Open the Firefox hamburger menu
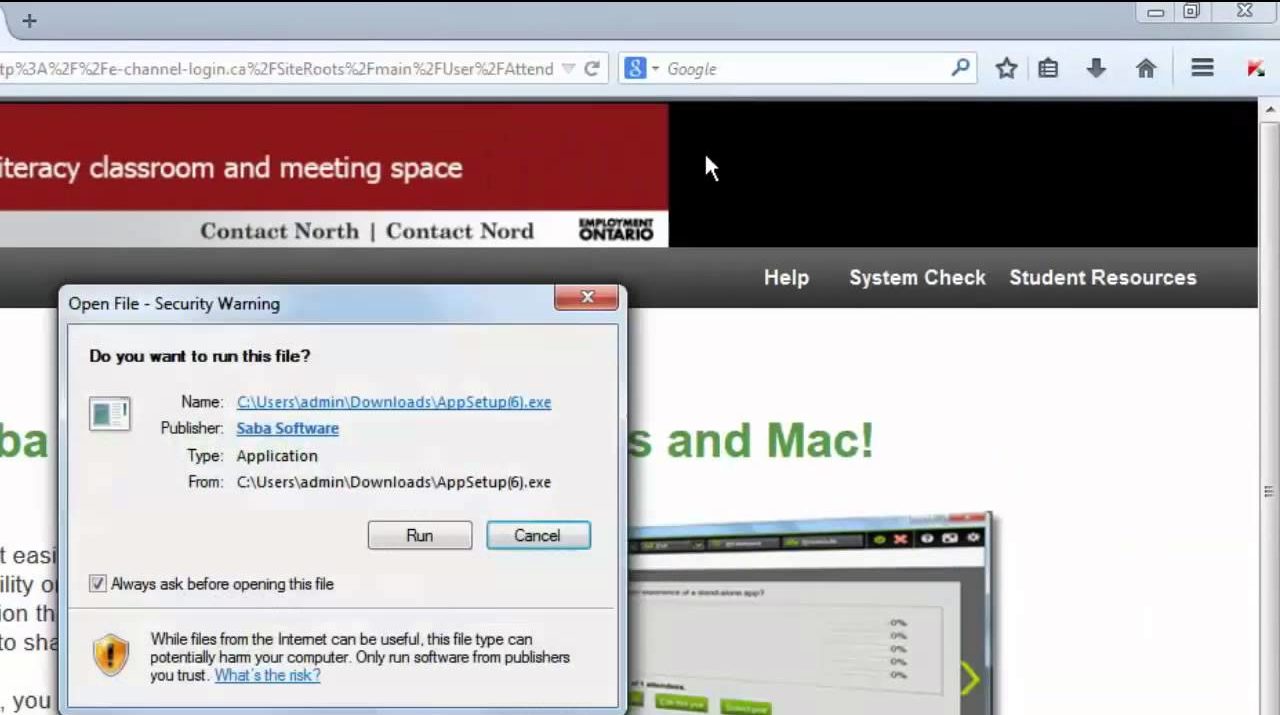The height and width of the screenshot is (715, 1280). tap(1202, 68)
